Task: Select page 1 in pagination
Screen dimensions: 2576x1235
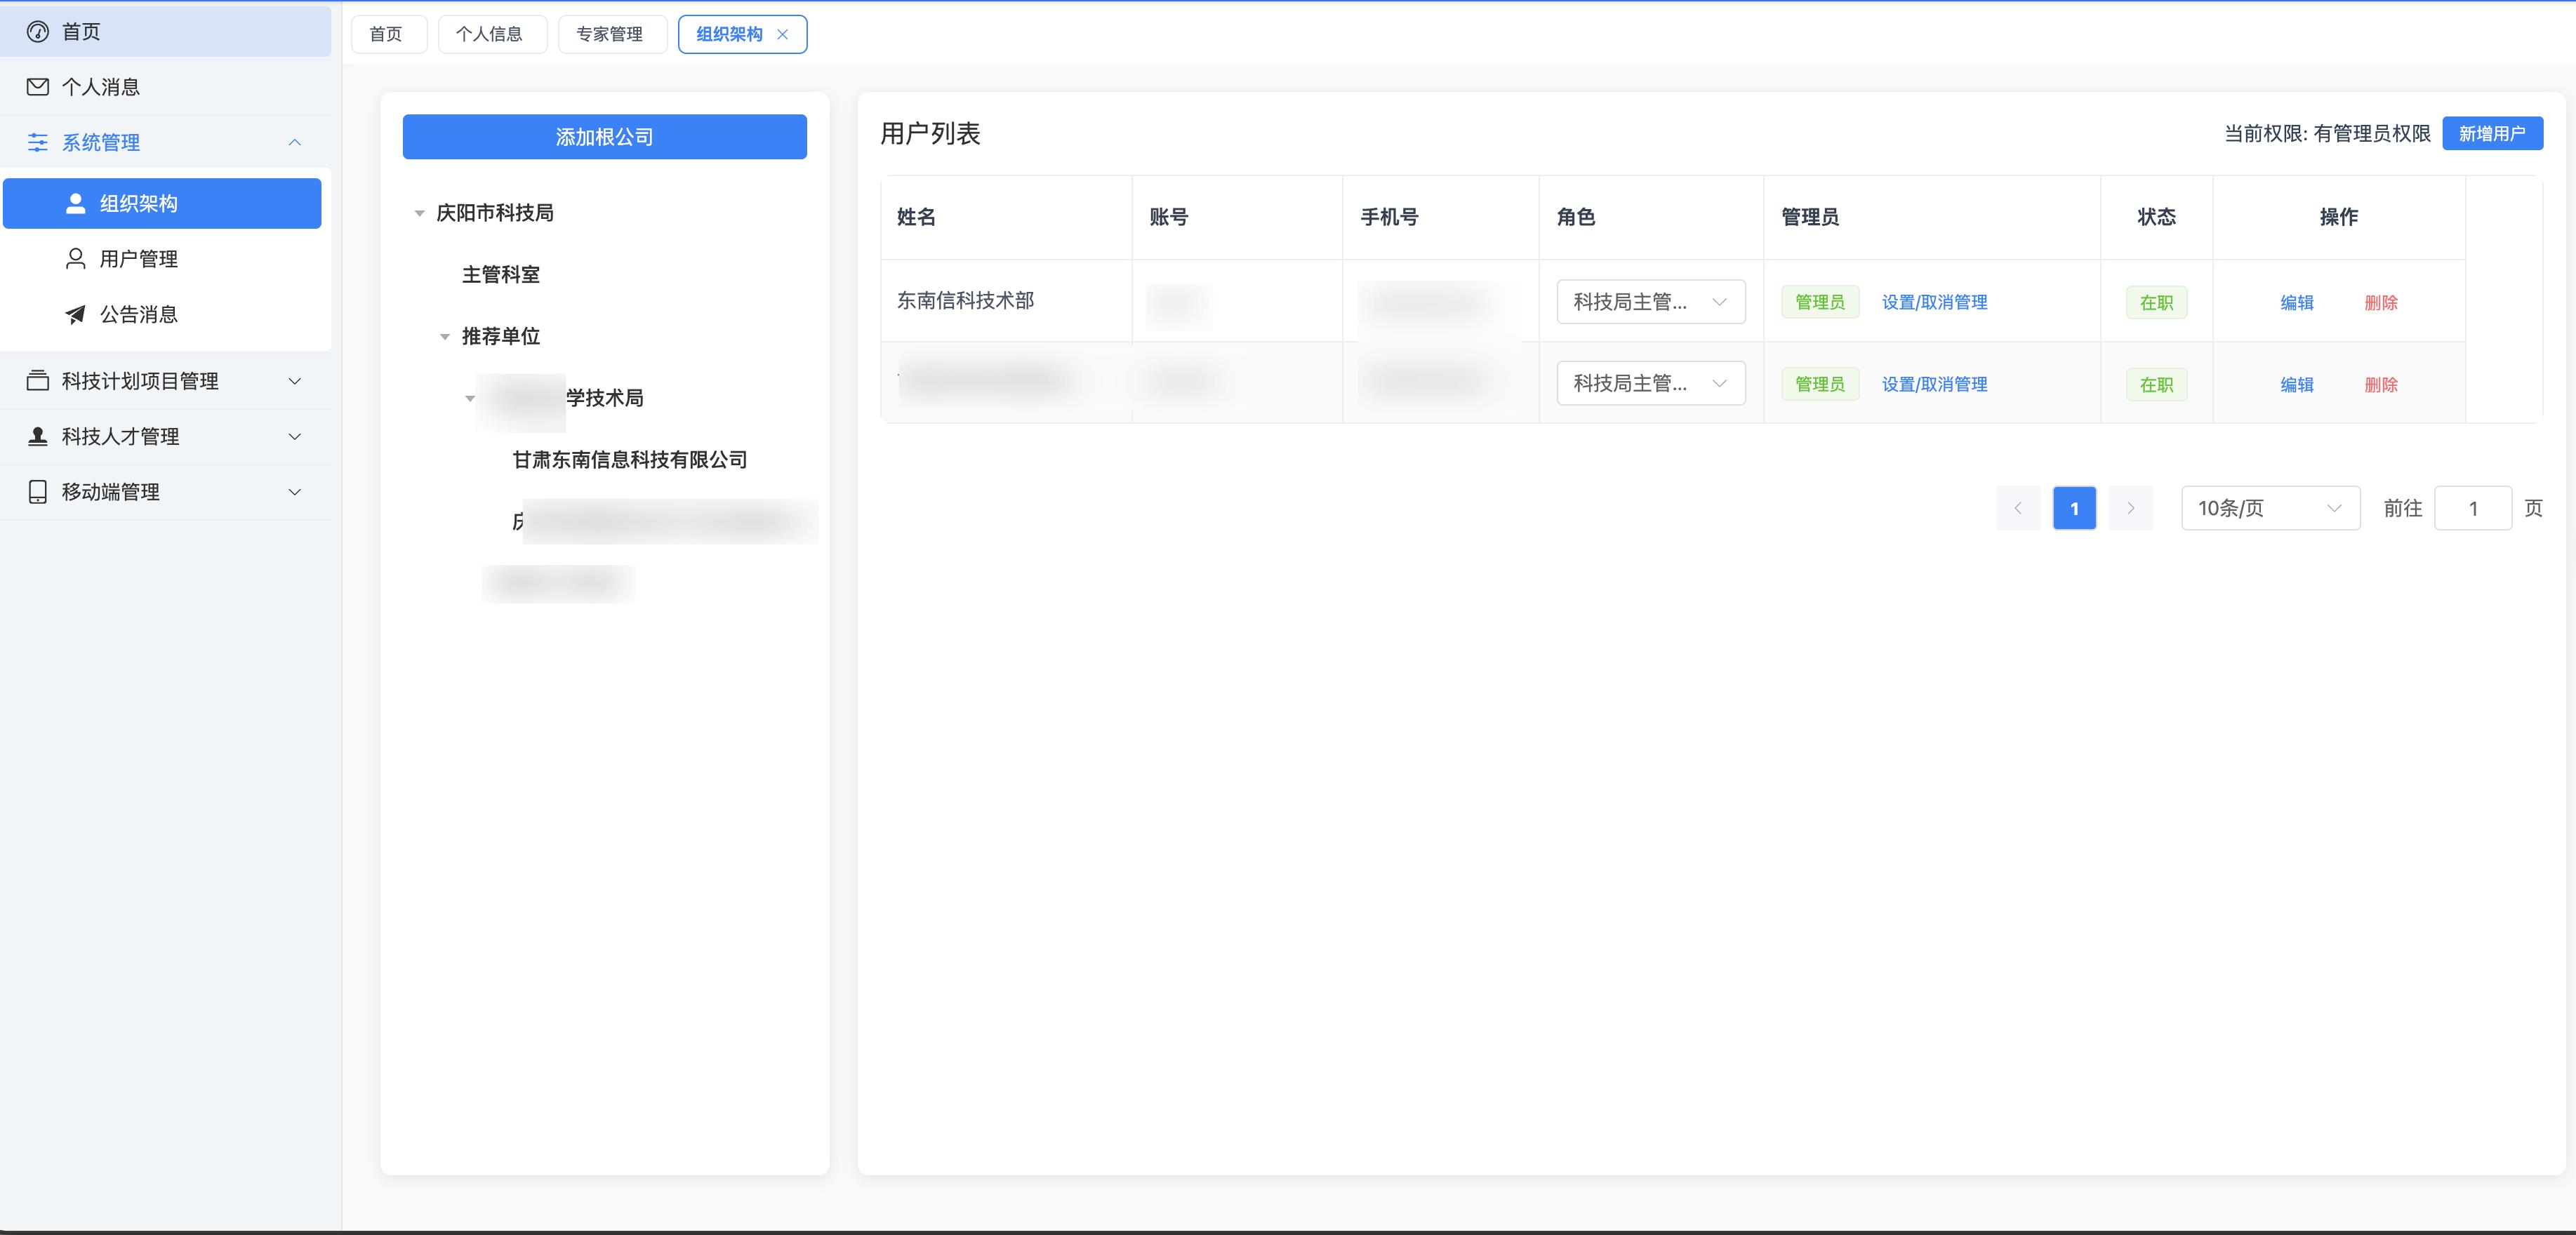Action: [x=2074, y=508]
